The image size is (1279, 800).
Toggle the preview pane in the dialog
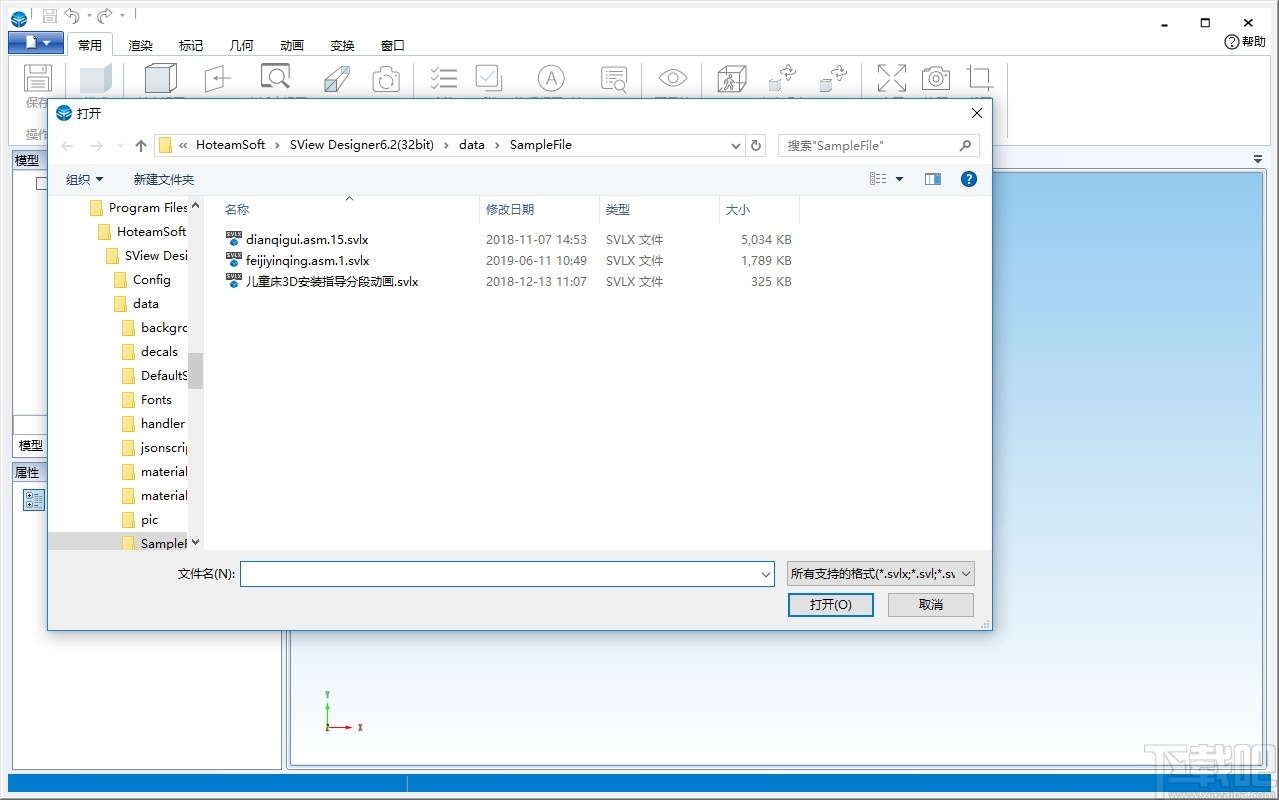[x=932, y=179]
